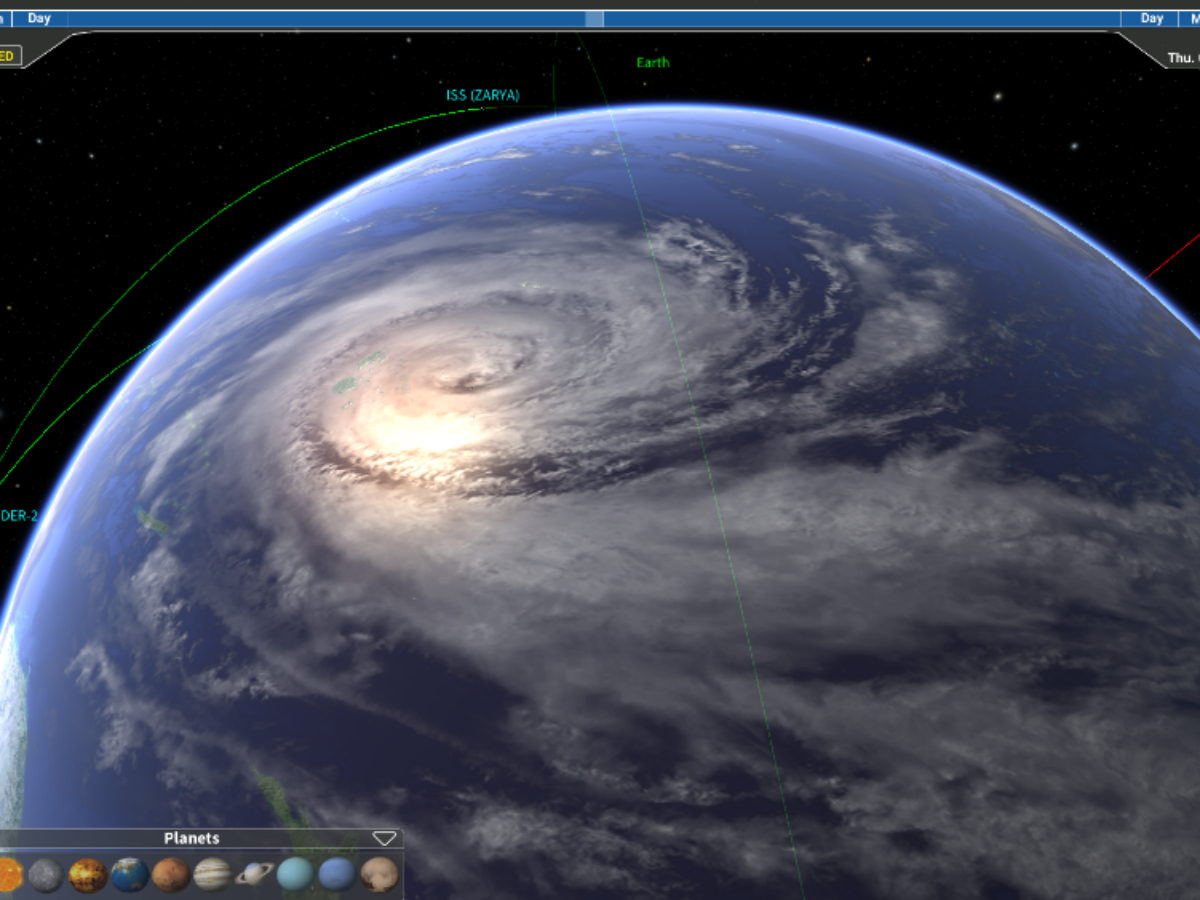
Task: Select the Pluto icon
Action: (379, 874)
